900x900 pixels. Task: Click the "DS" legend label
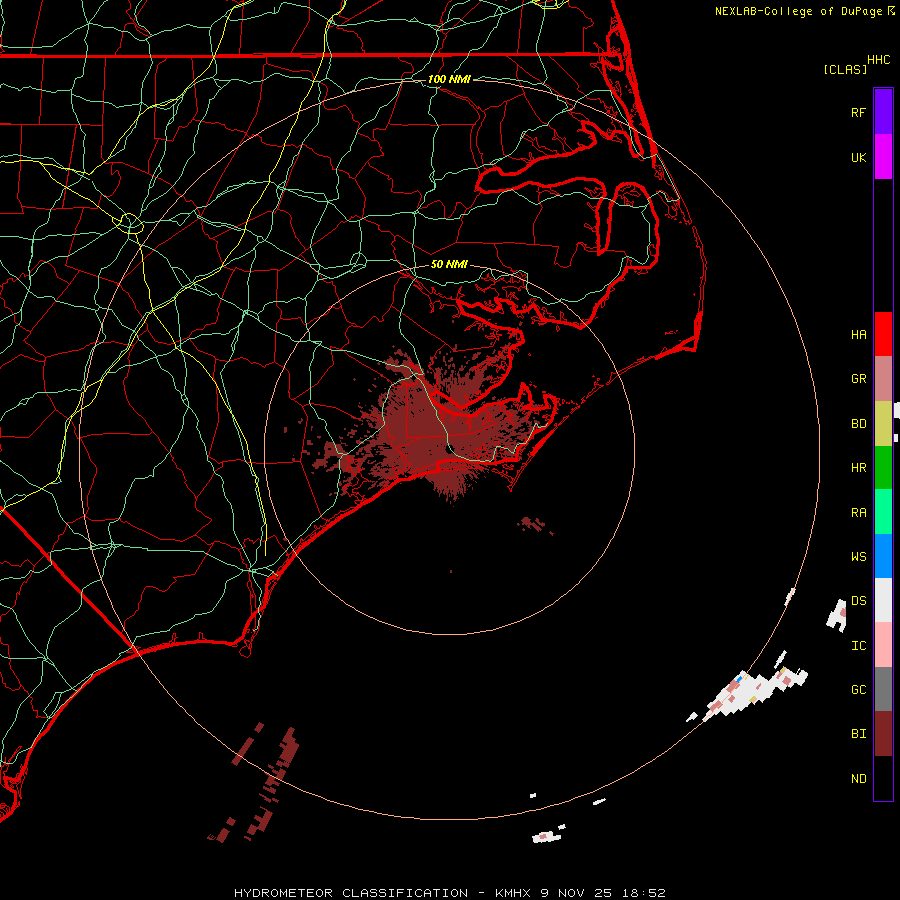[x=858, y=601]
